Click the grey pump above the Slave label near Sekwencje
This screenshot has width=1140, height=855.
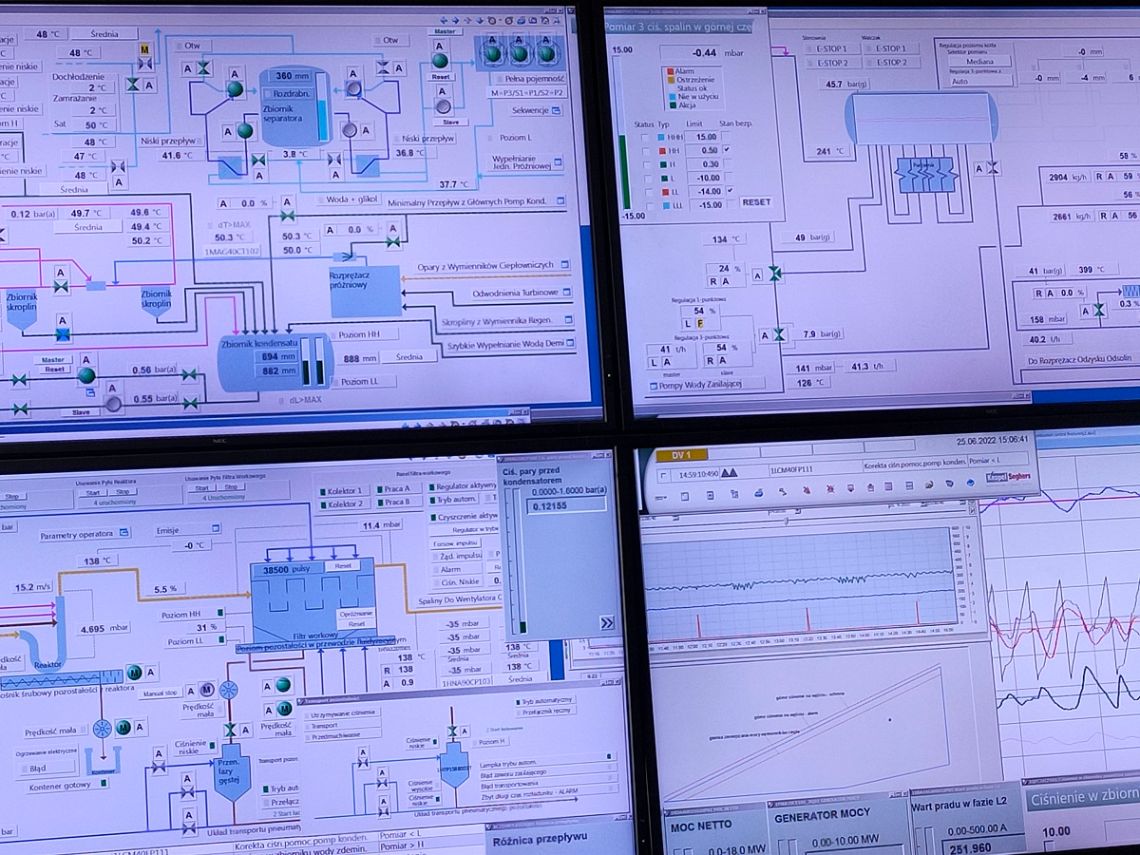click(443, 107)
